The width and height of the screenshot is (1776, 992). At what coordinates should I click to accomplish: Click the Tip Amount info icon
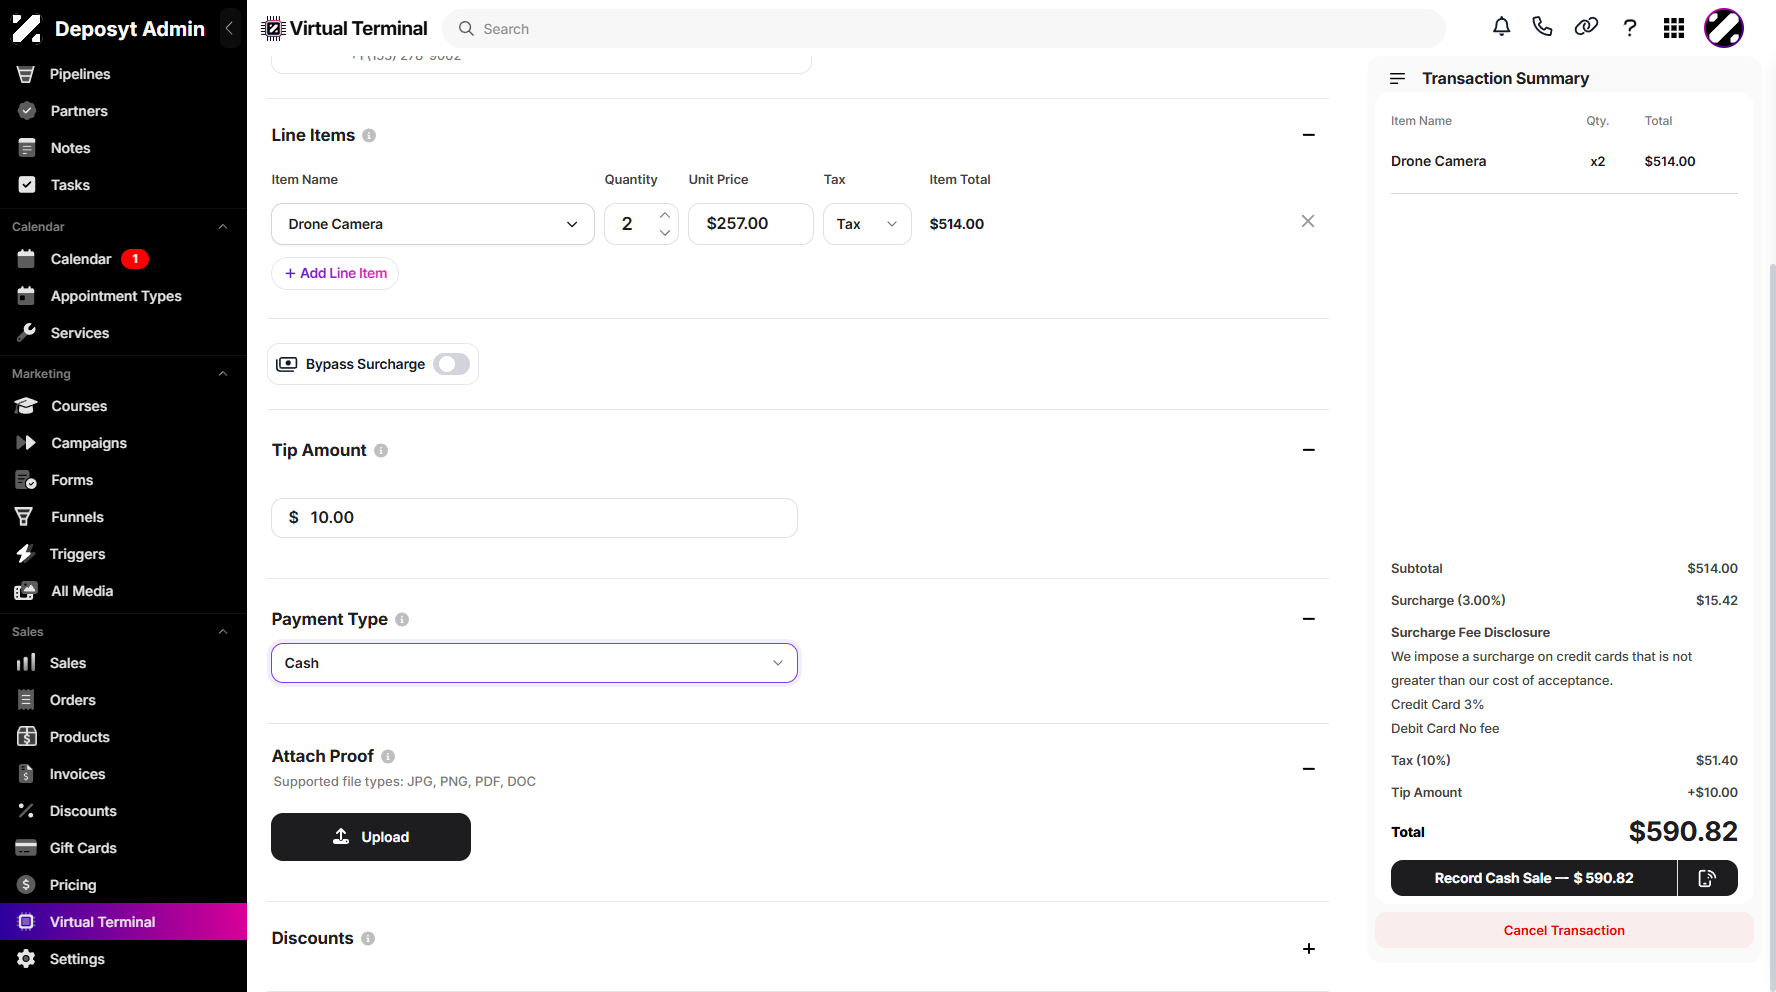click(x=381, y=450)
